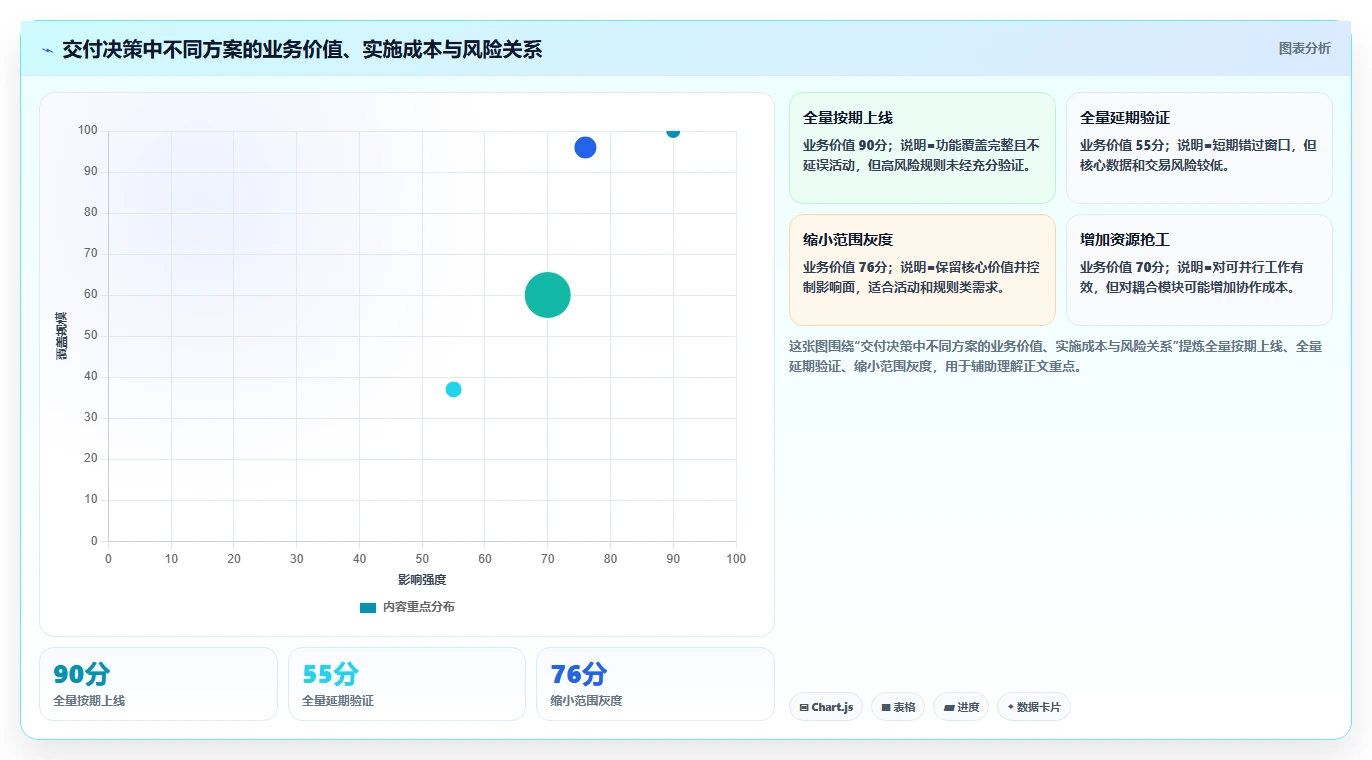Toggle the 内容重点分布 legend color box
The image size is (1372, 760).
coord(368,607)
